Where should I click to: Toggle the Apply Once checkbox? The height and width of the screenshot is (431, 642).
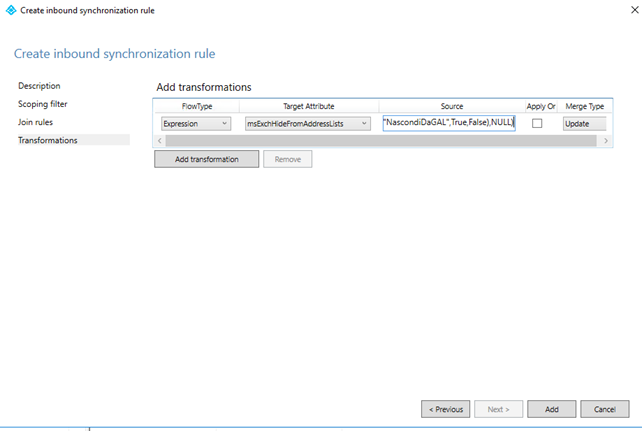coord(537,123)
